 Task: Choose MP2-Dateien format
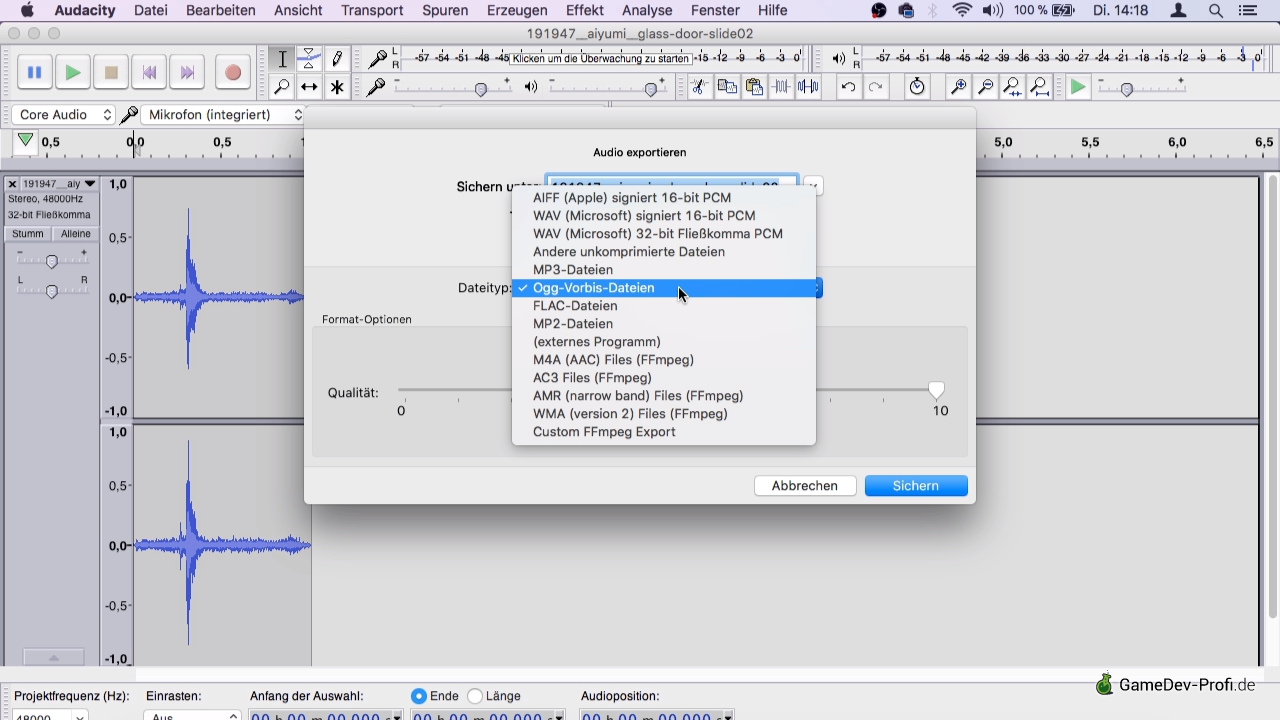tap(664, 324)
